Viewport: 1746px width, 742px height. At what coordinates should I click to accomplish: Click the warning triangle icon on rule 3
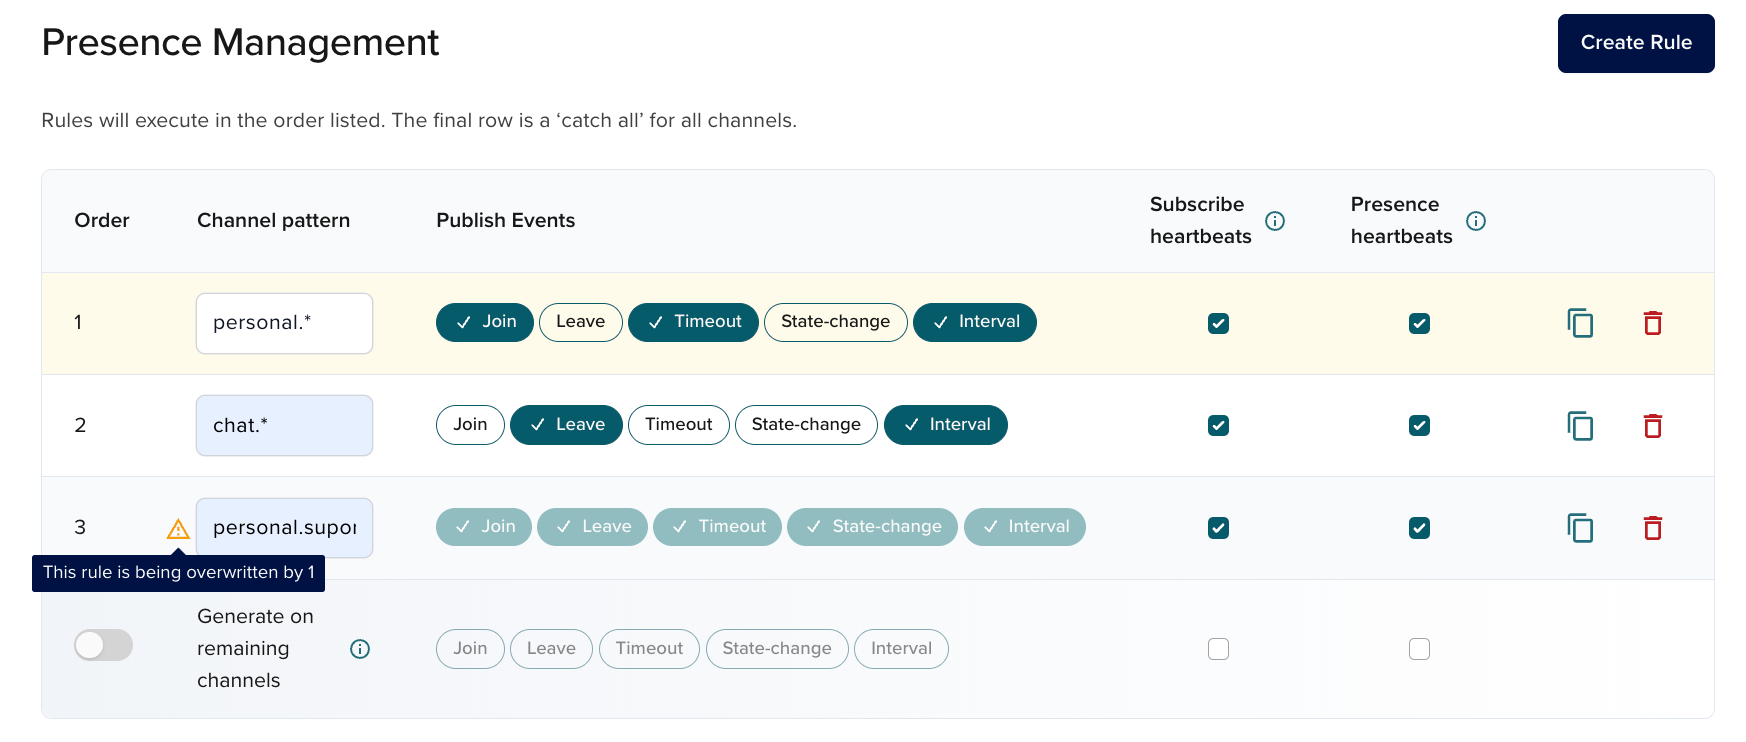point(178,529)
